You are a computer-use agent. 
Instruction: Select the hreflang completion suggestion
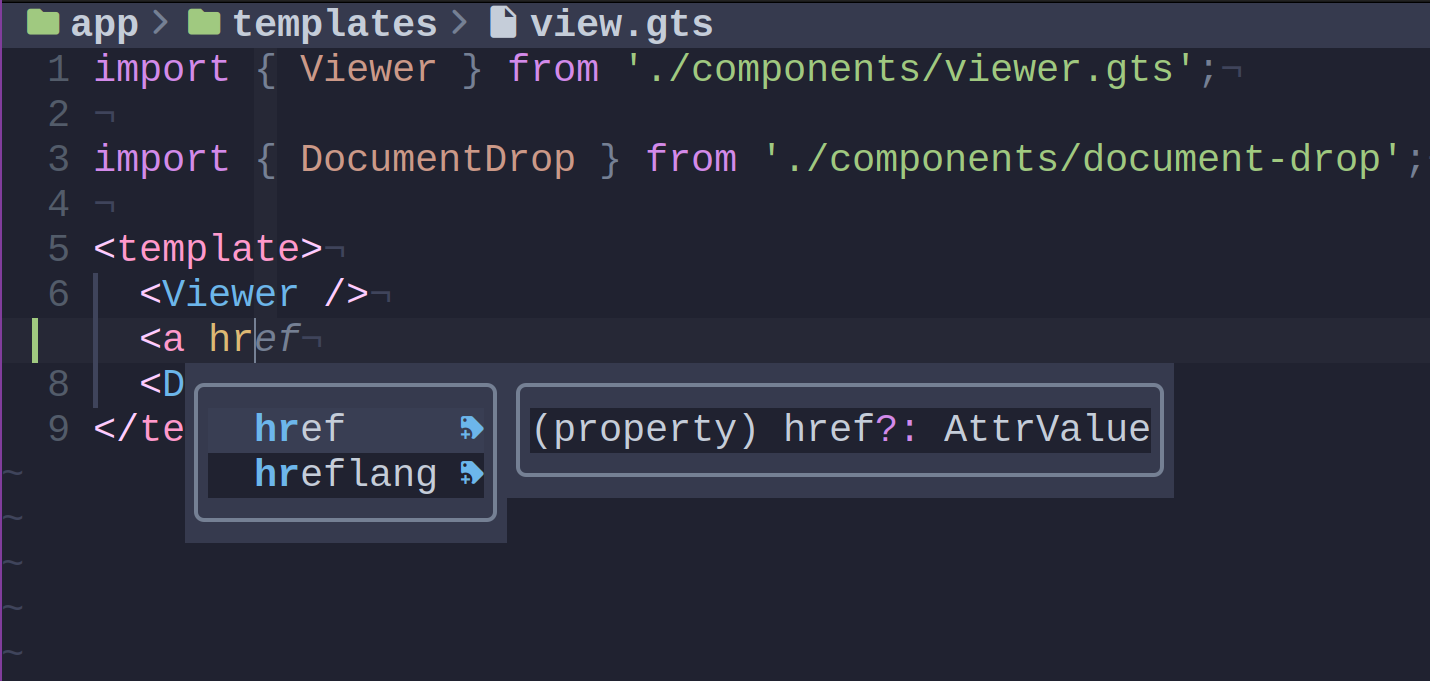point(345,473)
